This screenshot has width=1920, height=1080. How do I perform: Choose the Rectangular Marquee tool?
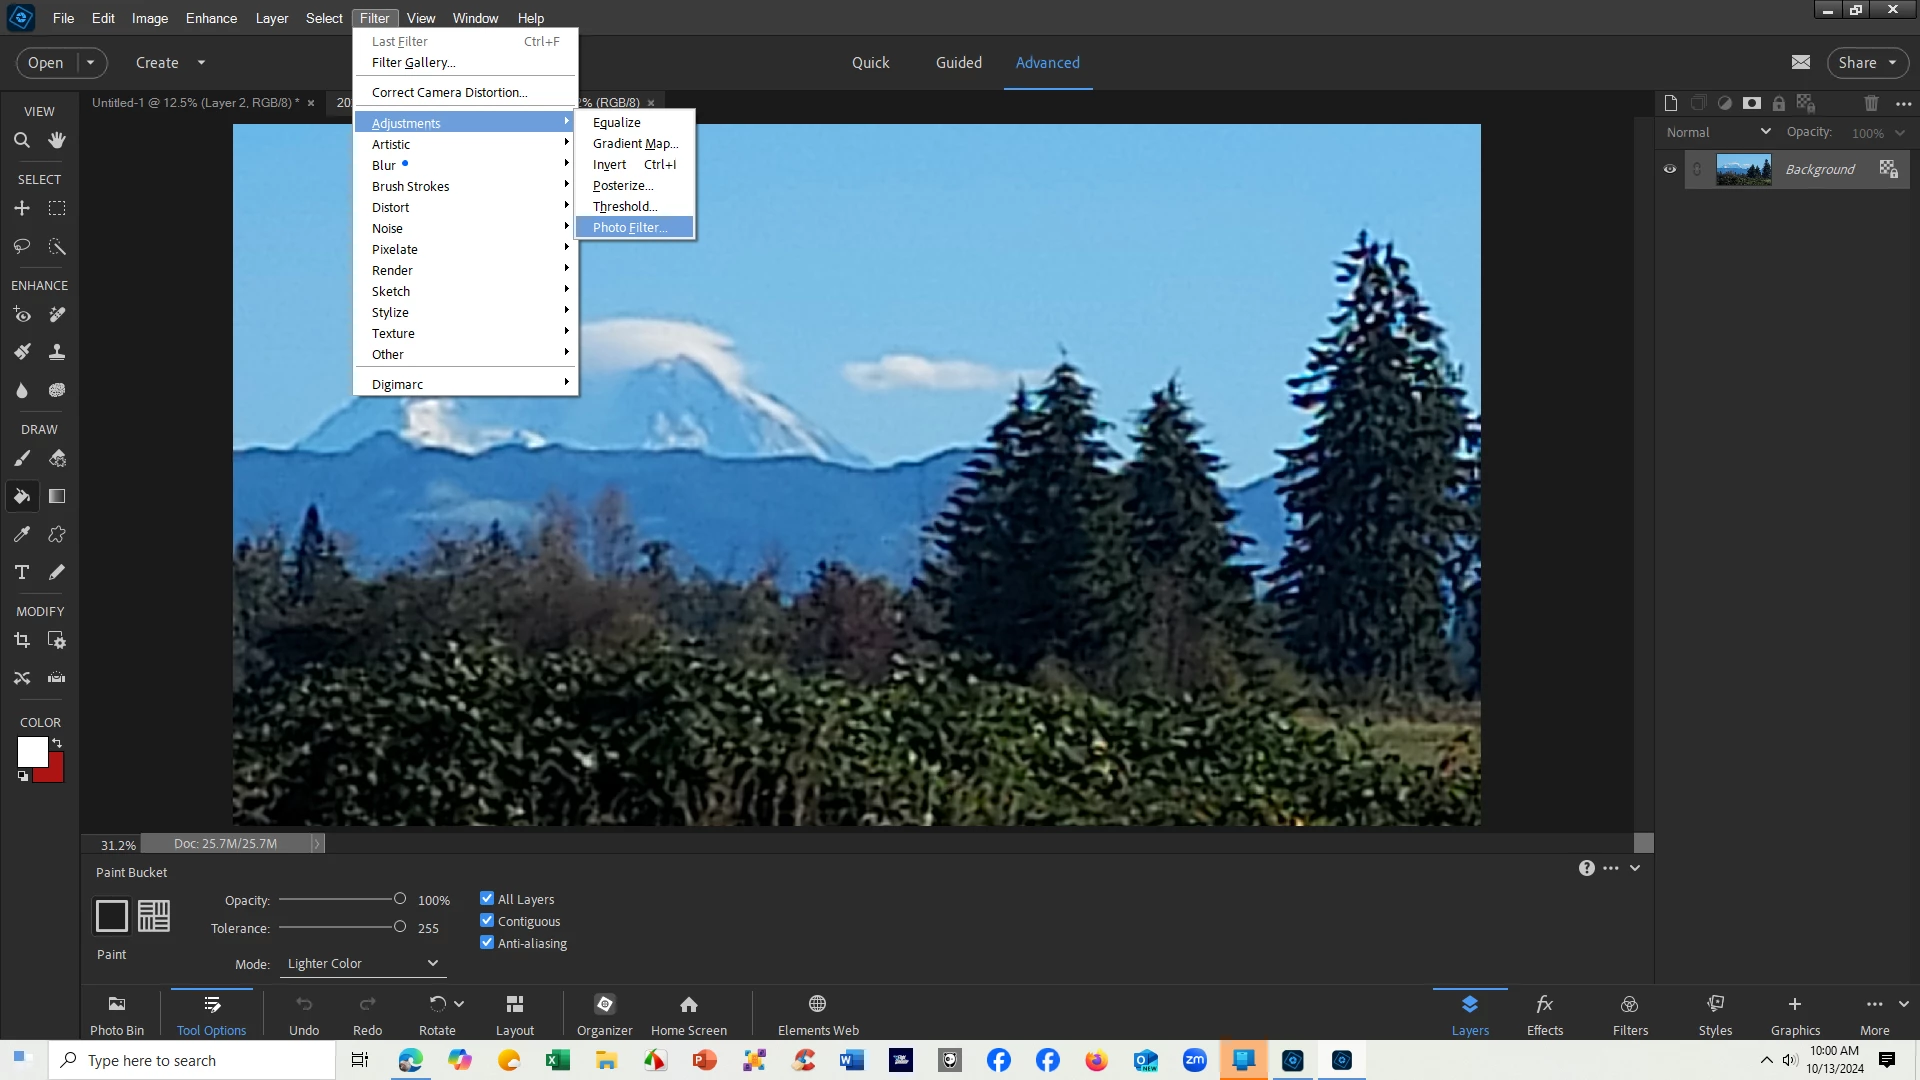click(x=57, y=208)
